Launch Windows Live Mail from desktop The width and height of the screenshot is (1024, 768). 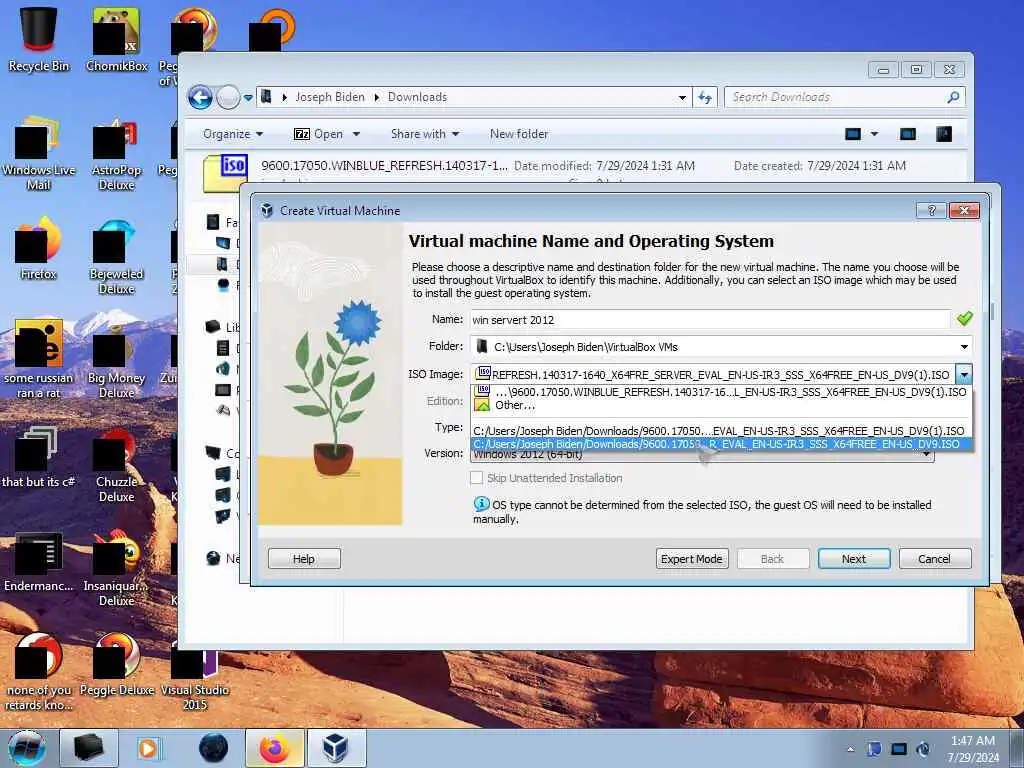coord(39,153)
